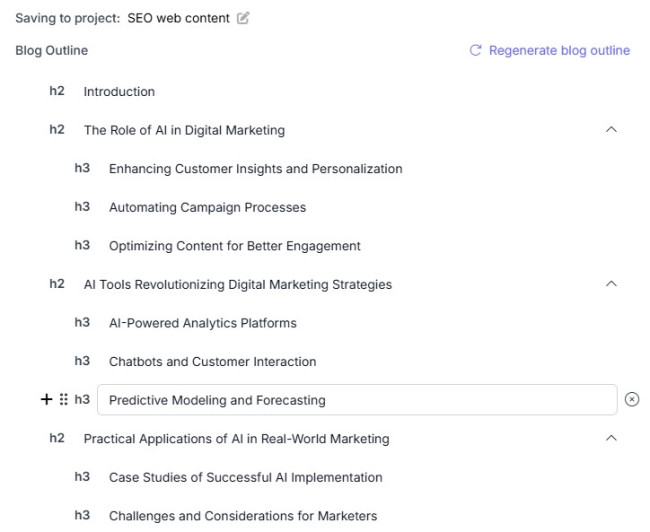The width and height of the screenshot is (650, 532).
Task: Select Automating Campaign Processes heading
Action: 207,208
